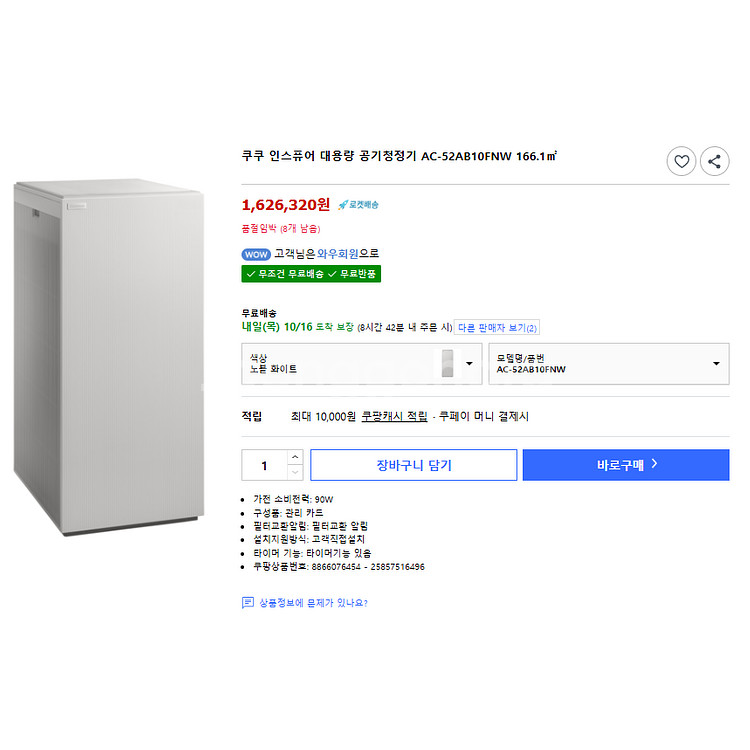Click the 상품정보에 문제가 있나요 report icon

[248, 603]
